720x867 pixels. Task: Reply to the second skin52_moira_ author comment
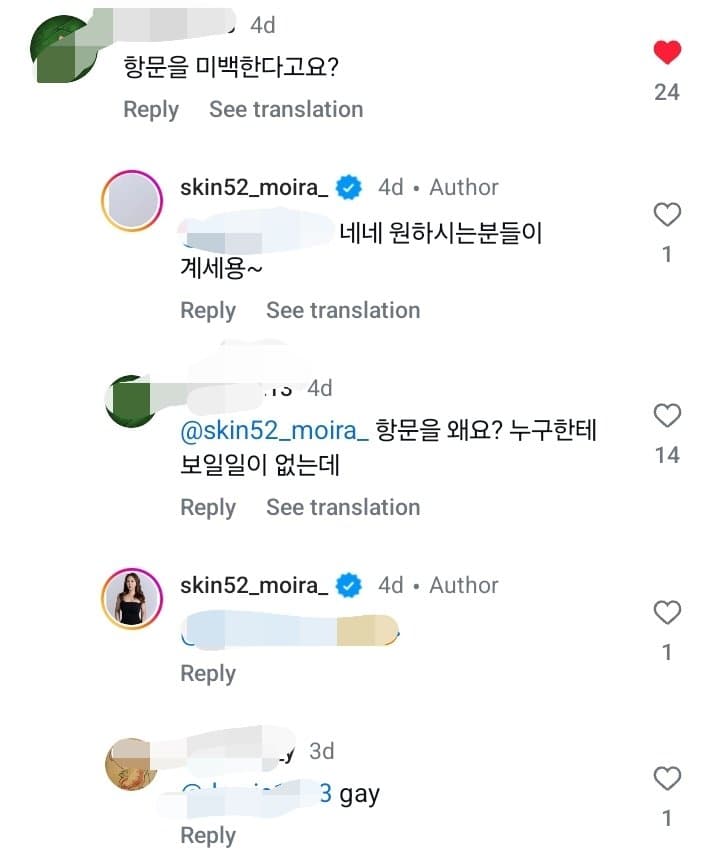tap(208, 673)
